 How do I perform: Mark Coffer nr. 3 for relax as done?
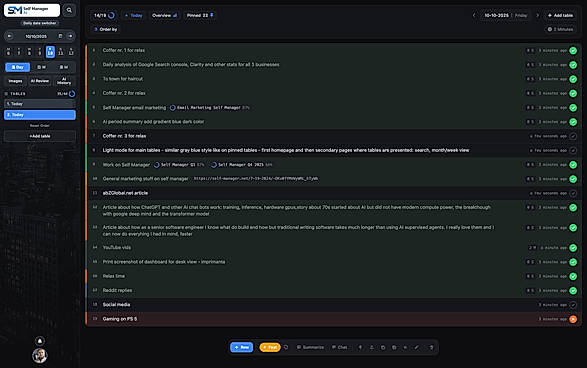click(x=573, y=136)
